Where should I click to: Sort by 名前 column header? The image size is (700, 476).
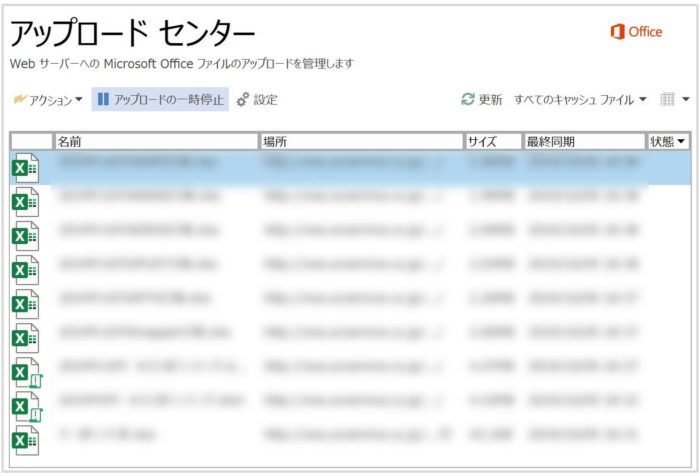click(x=156, y=142)
